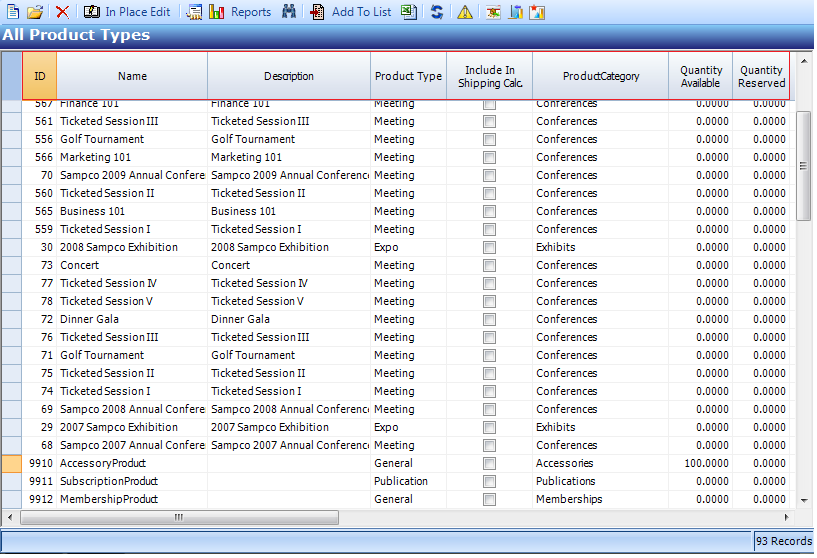Click the grid select-all corner cell
The image size is (817, 558).
pyautogui.click(x=11, y=76)
